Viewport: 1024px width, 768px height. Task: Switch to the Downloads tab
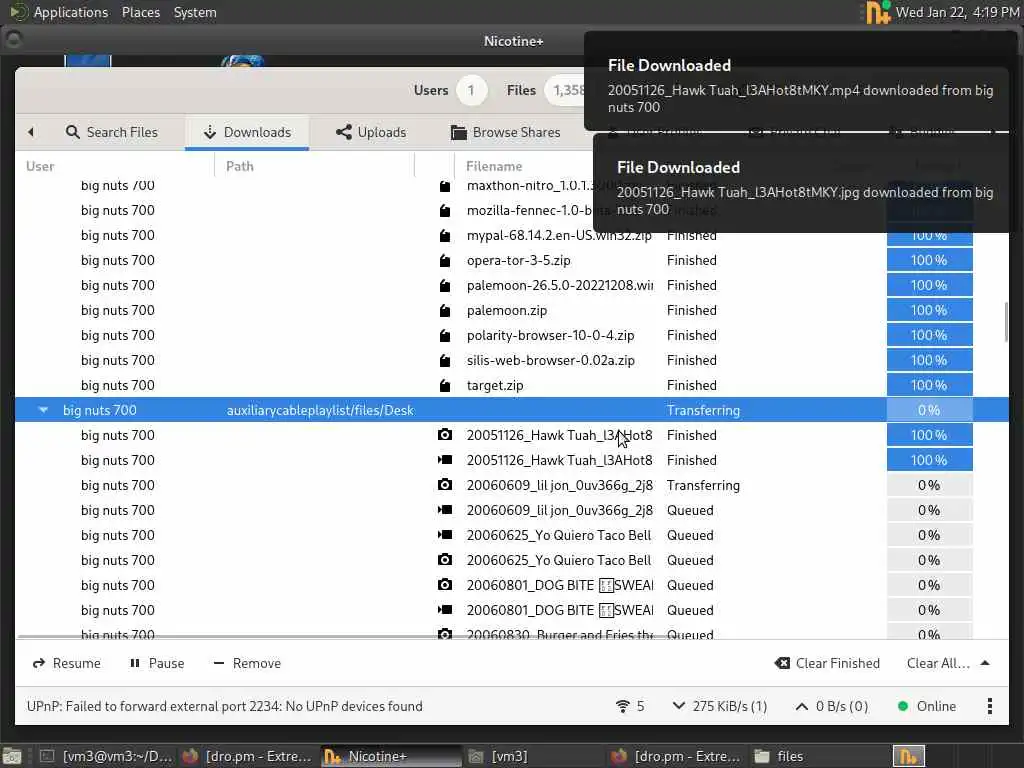click(x=247, y=132)
